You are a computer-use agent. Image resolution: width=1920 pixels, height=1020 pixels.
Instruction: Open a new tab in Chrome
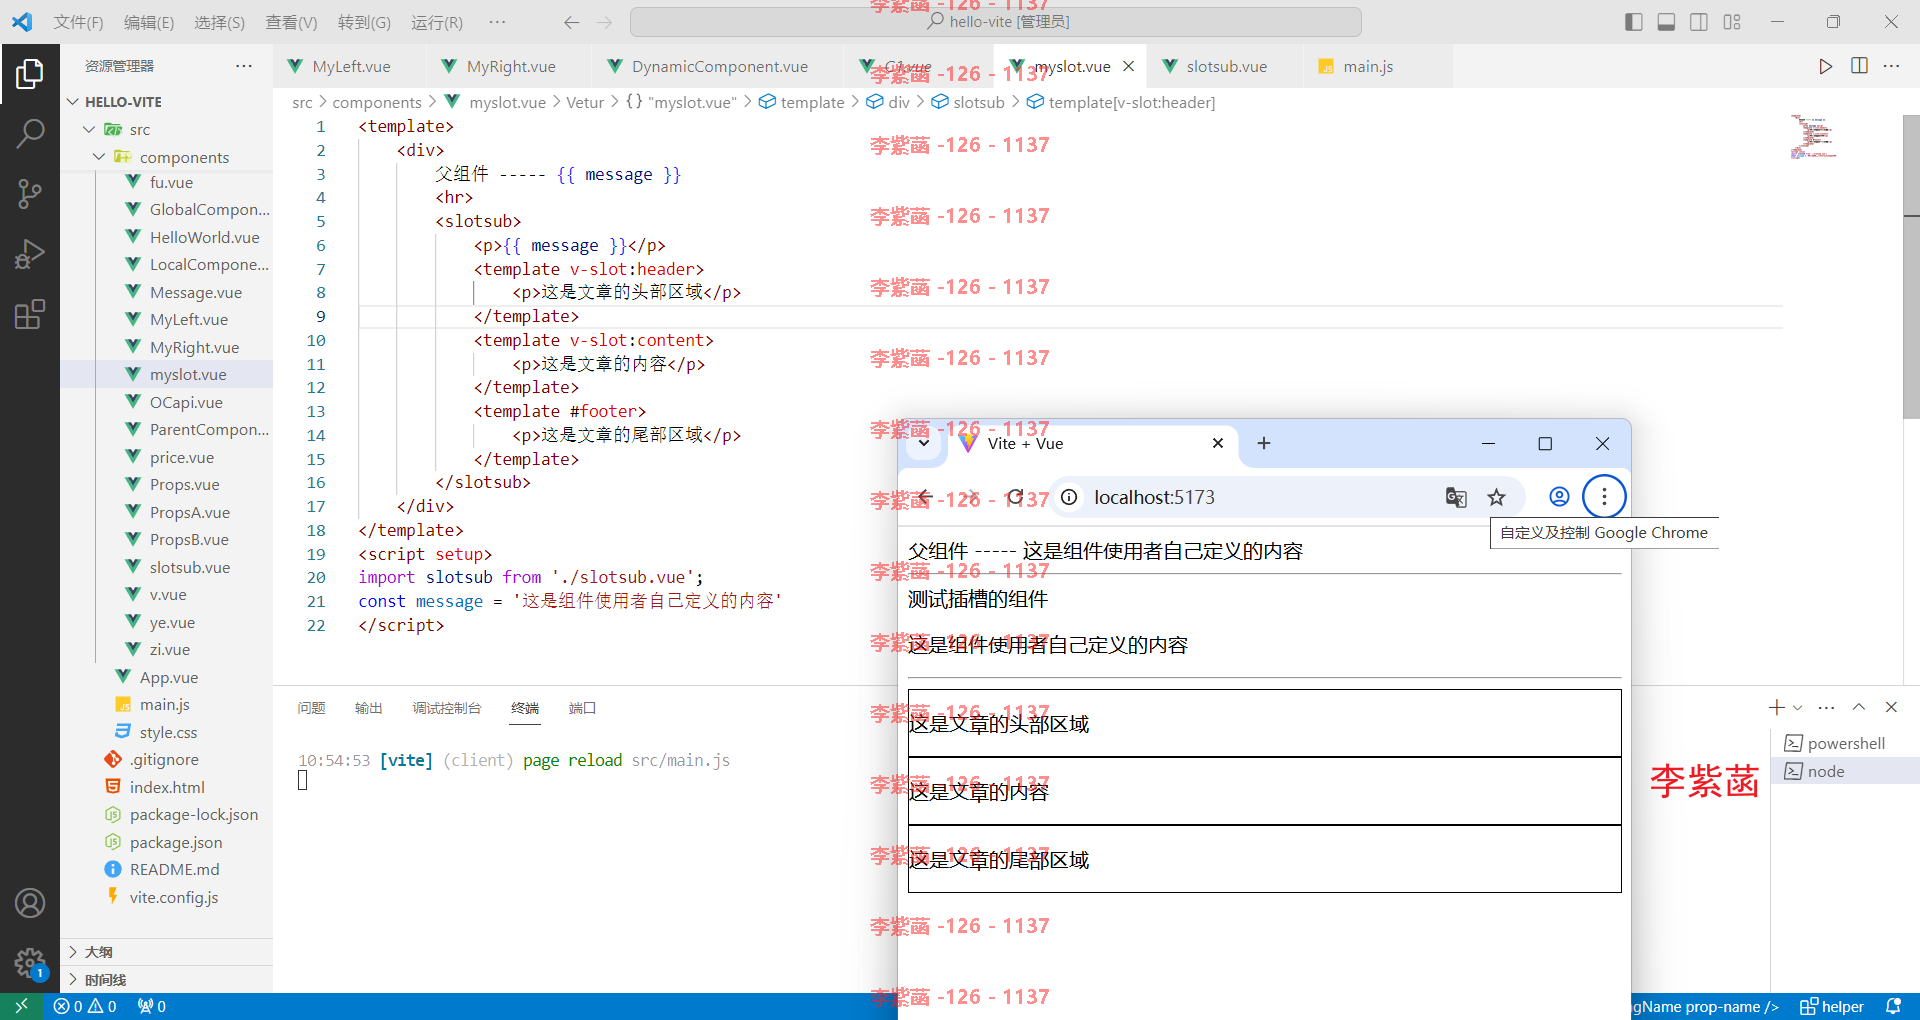1264,443
